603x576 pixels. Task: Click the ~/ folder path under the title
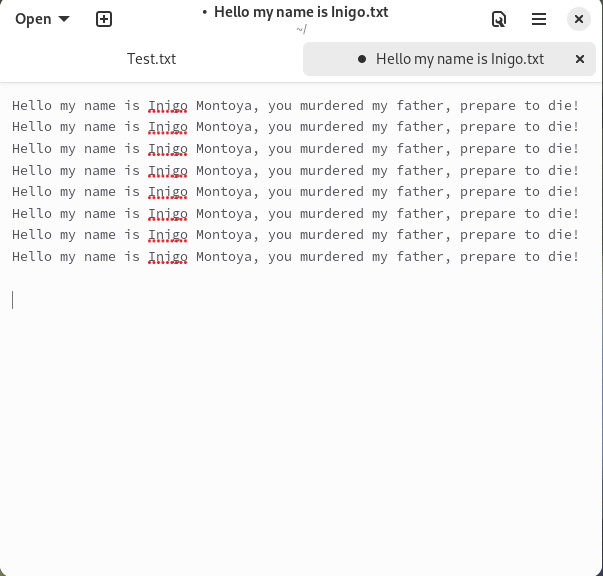coord(302,29)
